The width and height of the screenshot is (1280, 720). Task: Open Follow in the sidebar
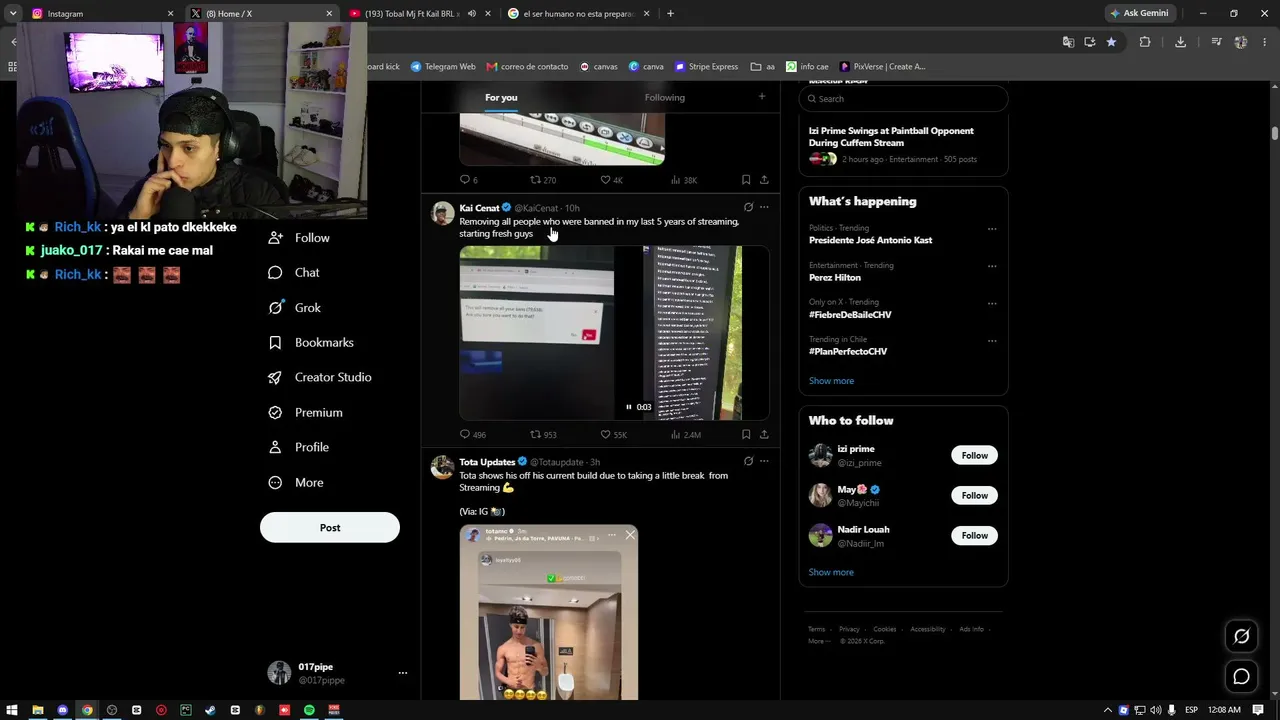[x=299, y=238]
